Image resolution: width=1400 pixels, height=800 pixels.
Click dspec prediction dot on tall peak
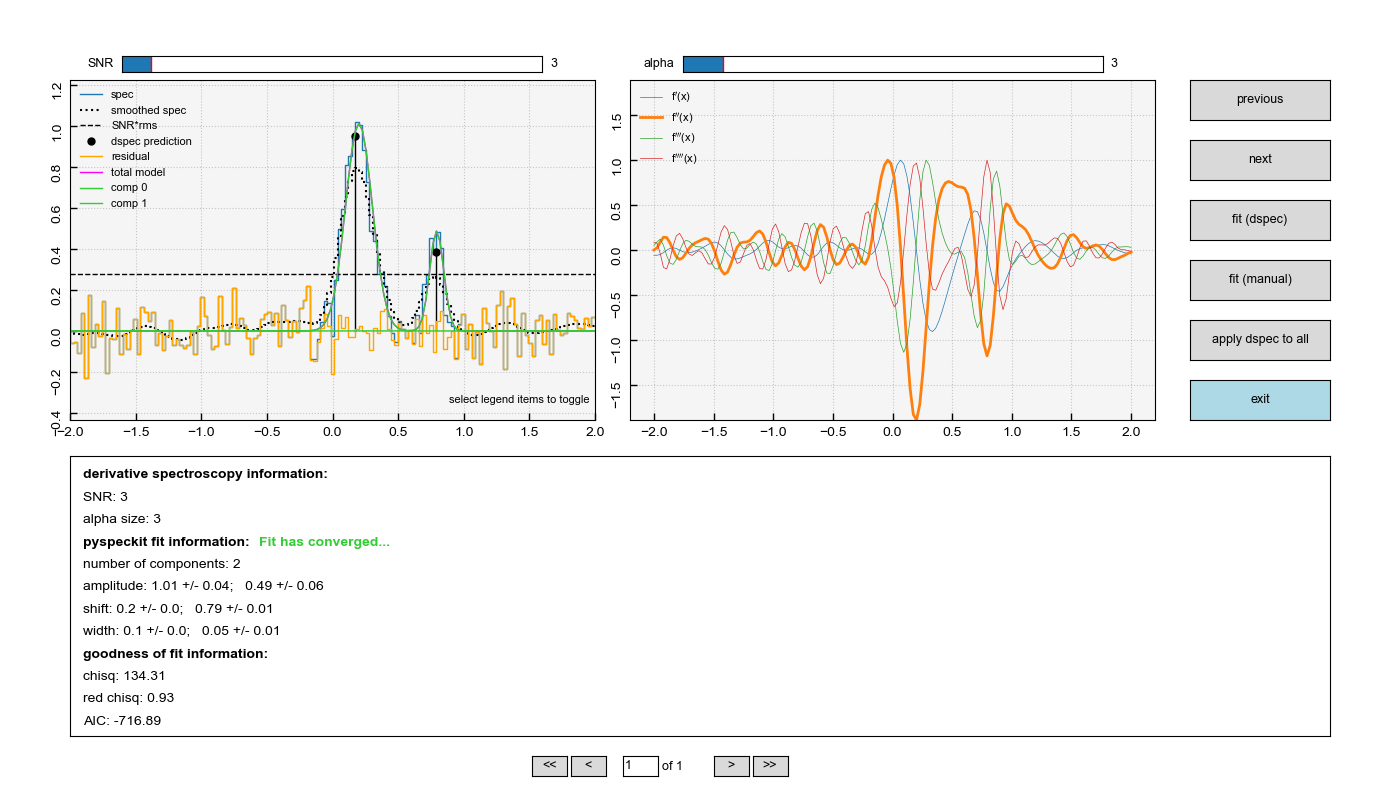(x=355, y=137)
